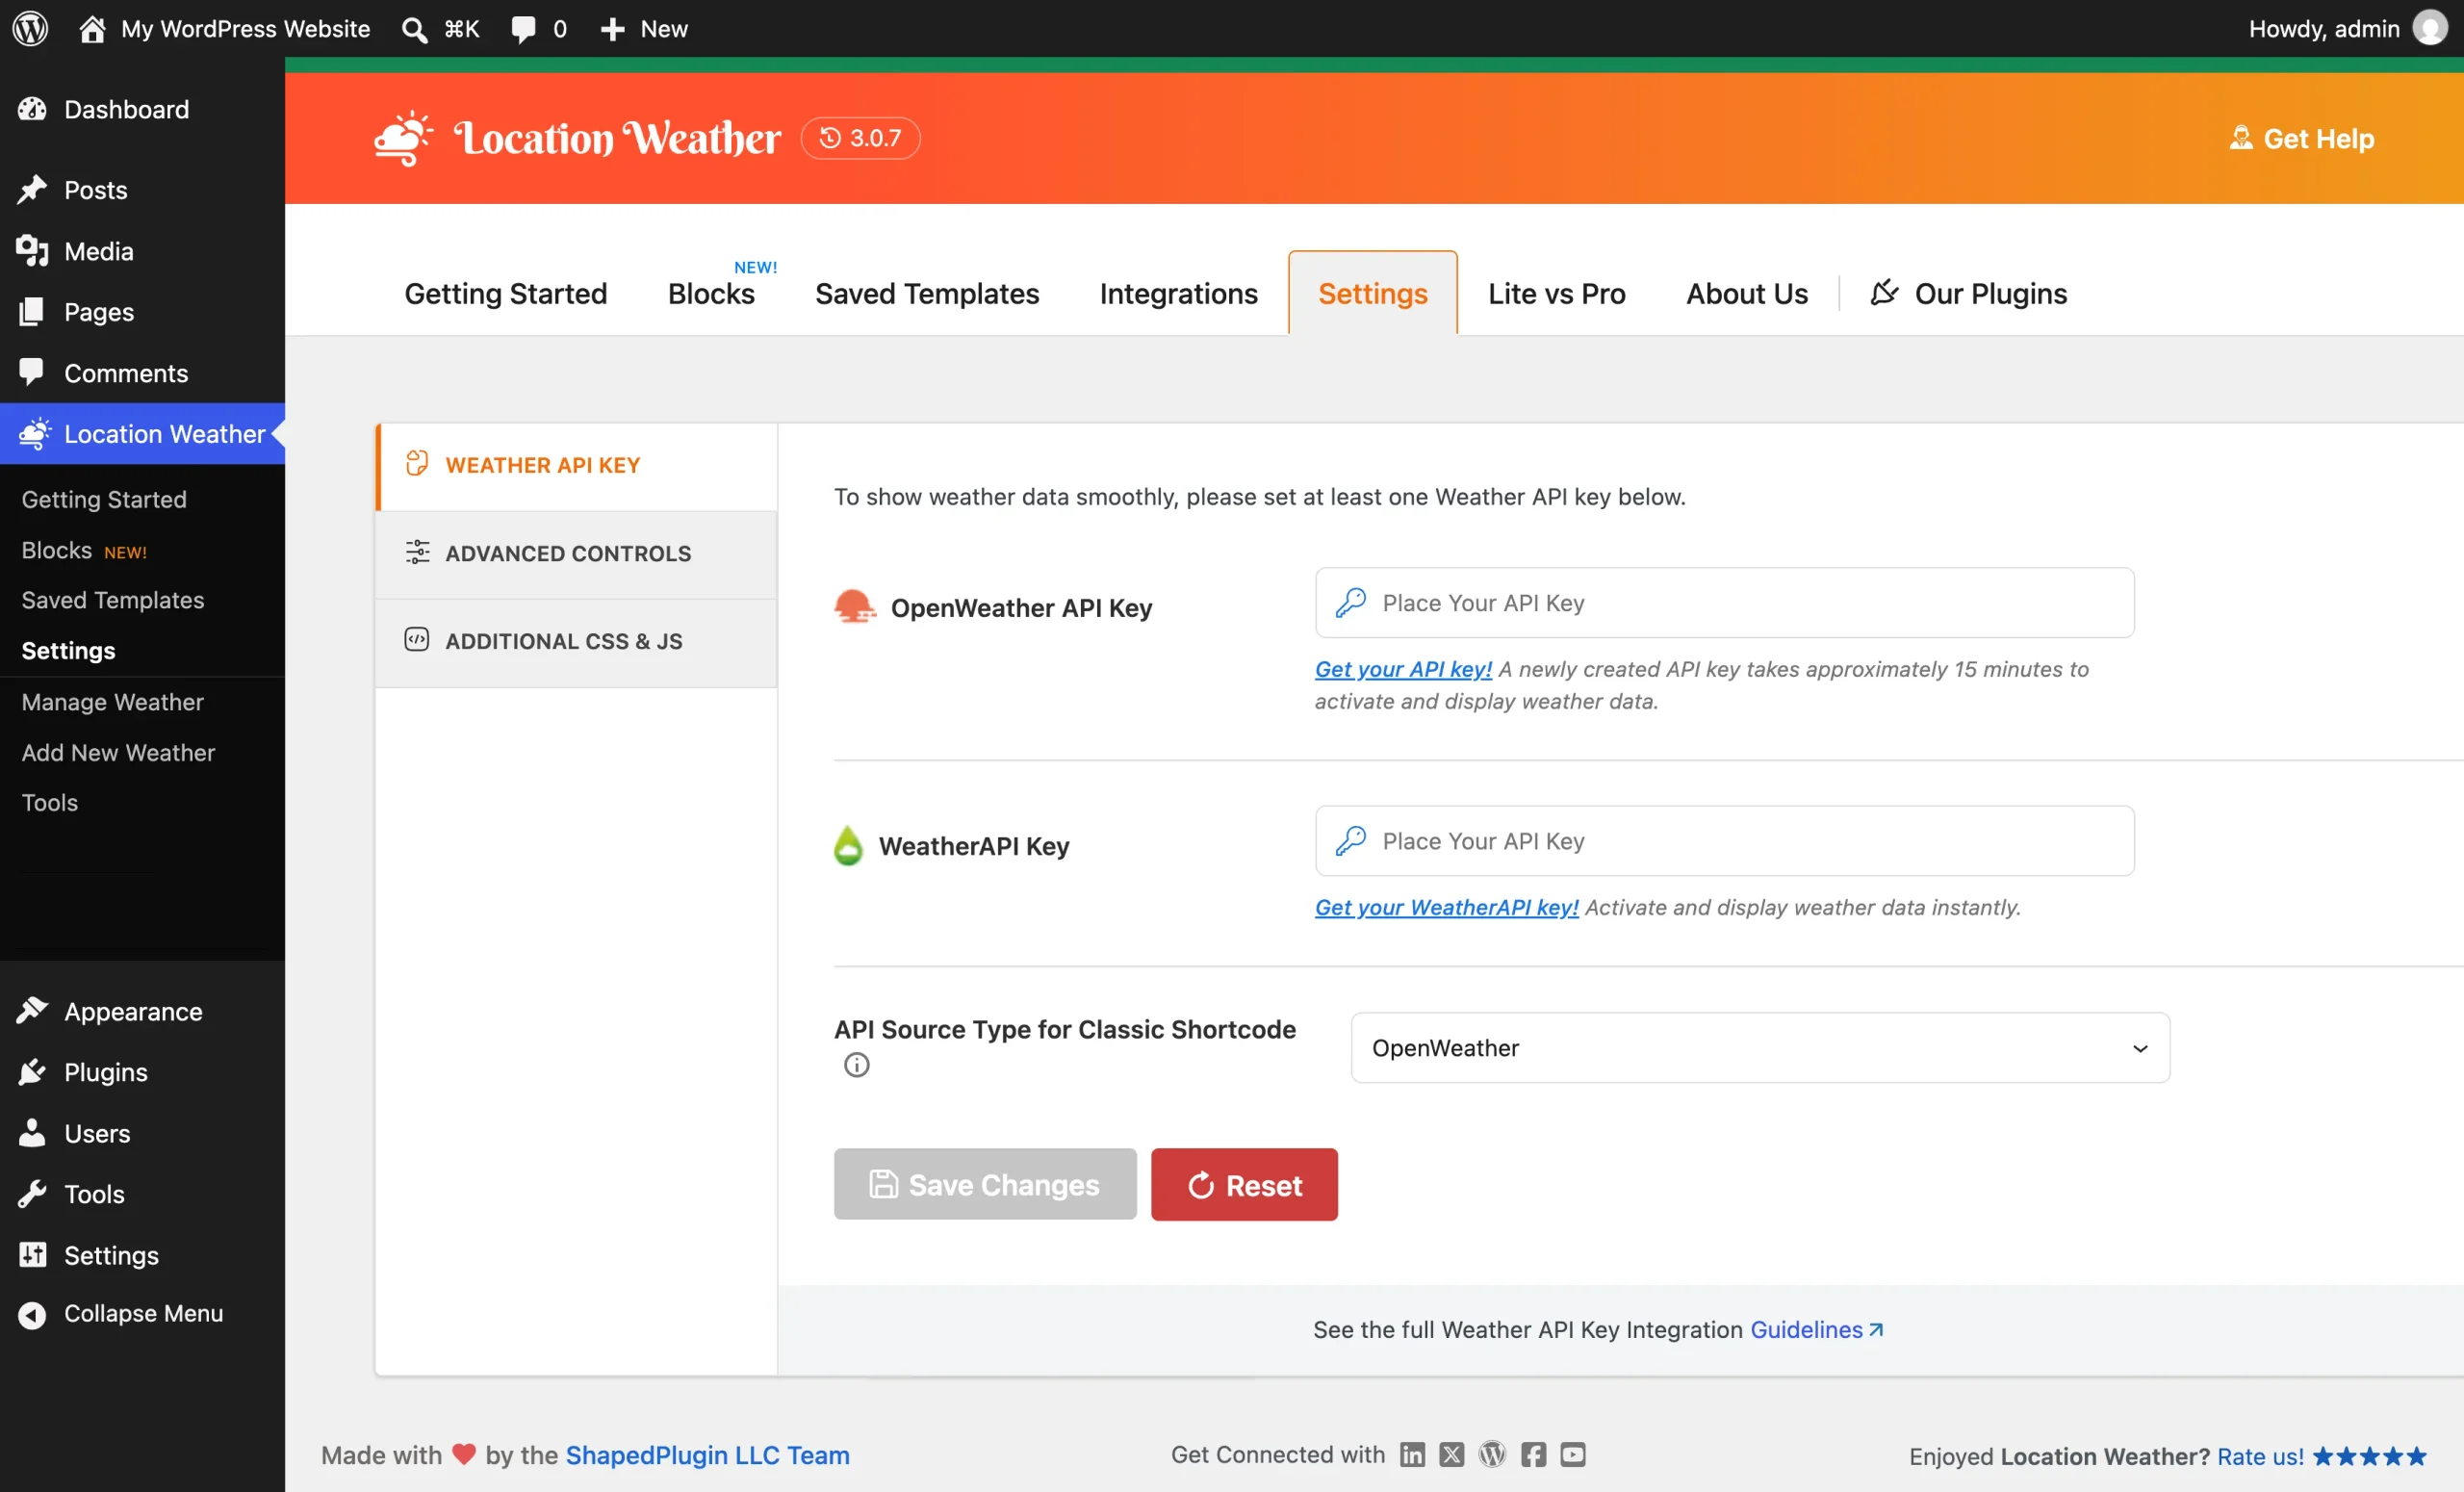Click the WordPress logo icon
Viewport: 2464px width, 1492px height.
tap(30, 28)
